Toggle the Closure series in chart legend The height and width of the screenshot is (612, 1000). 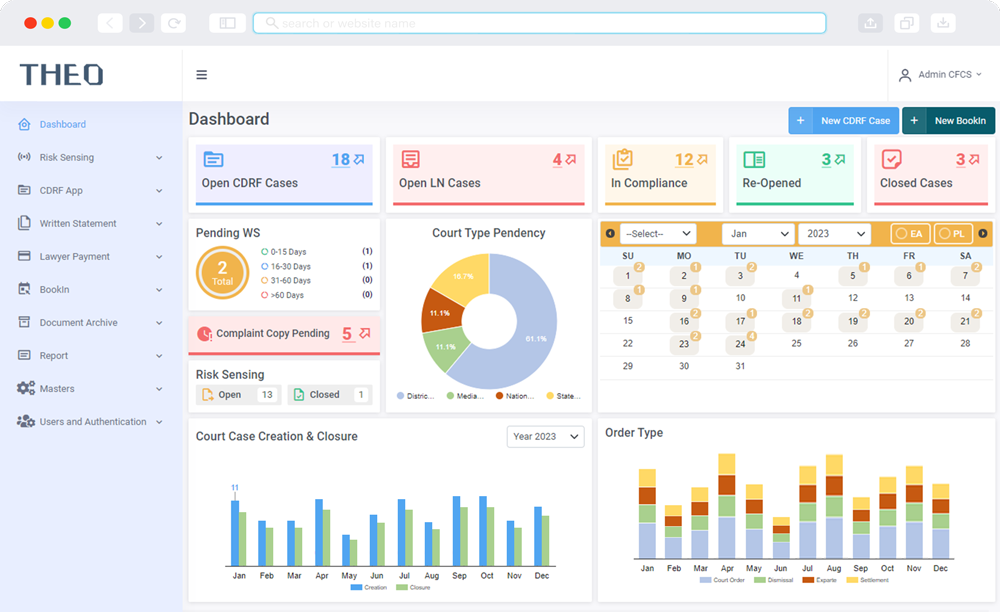click(413, 587)
